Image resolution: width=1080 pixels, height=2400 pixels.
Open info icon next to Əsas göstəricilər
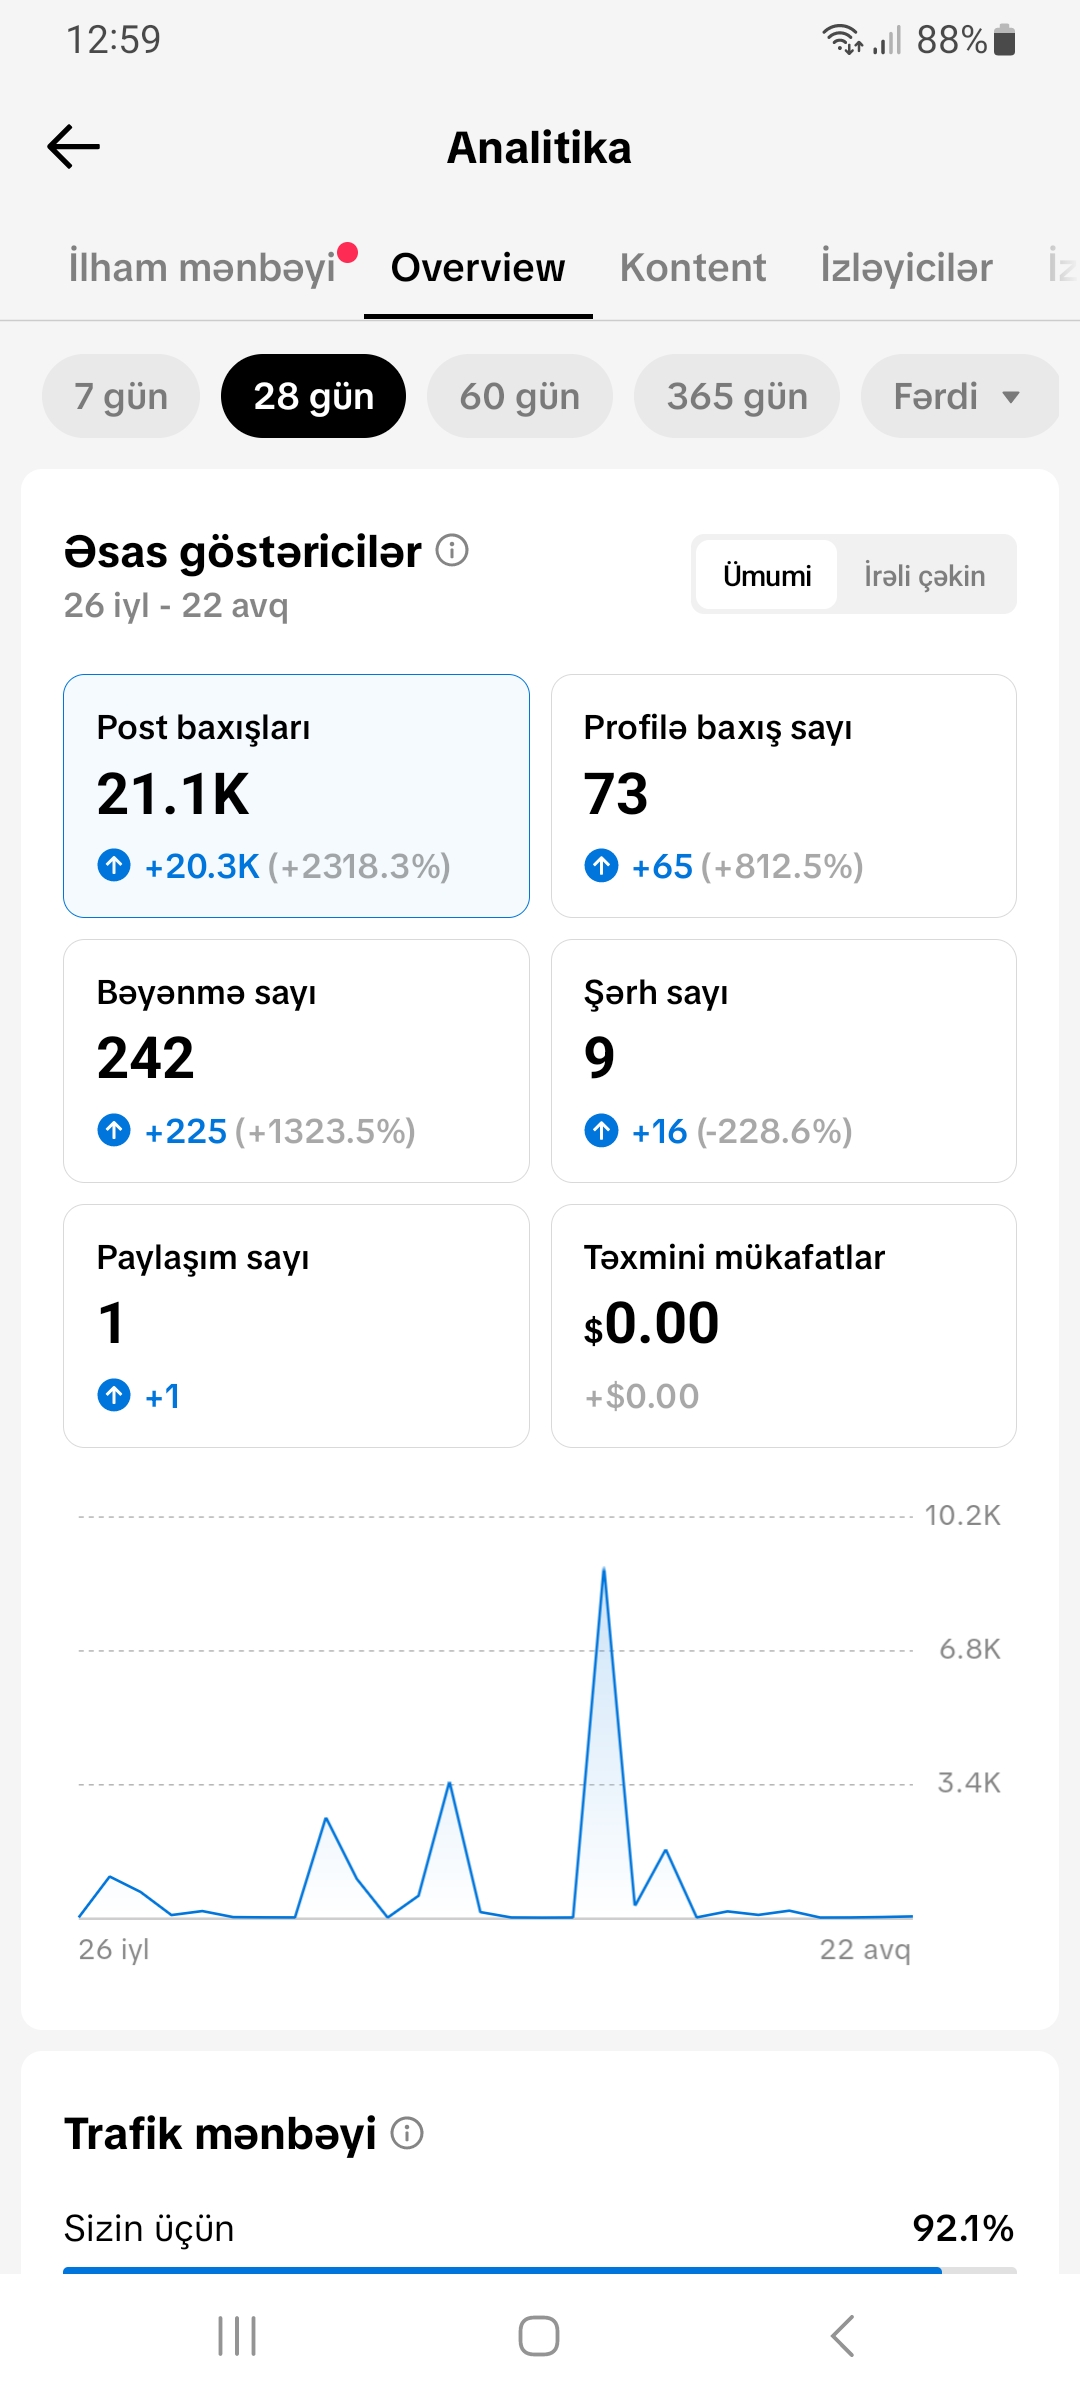(452, 550)
